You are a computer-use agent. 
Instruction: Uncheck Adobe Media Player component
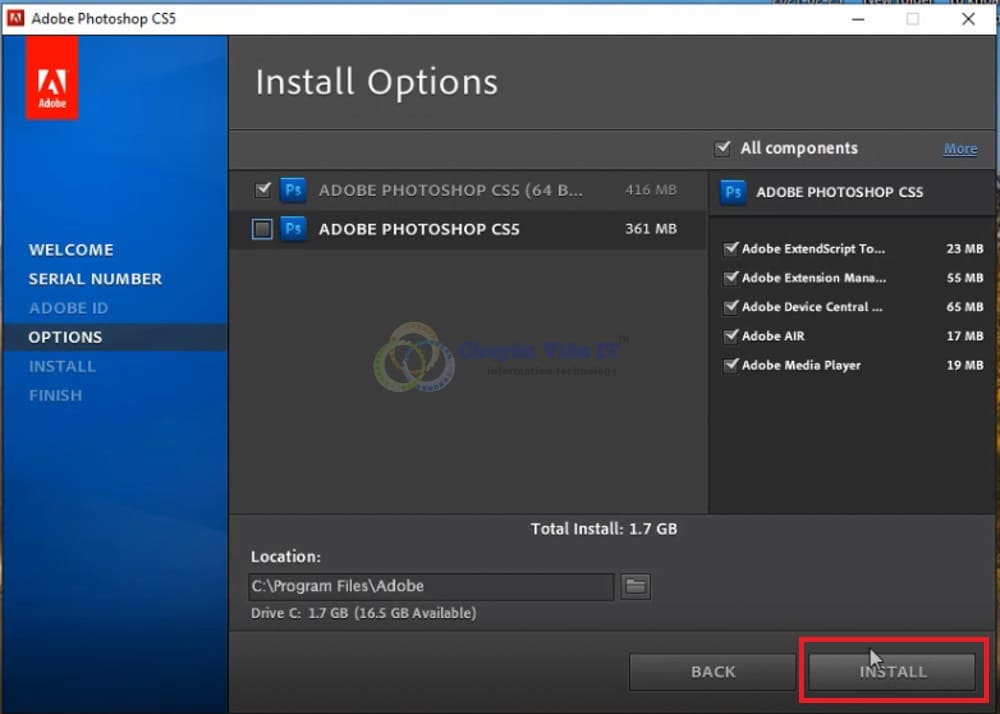click(x=731, y=365)
